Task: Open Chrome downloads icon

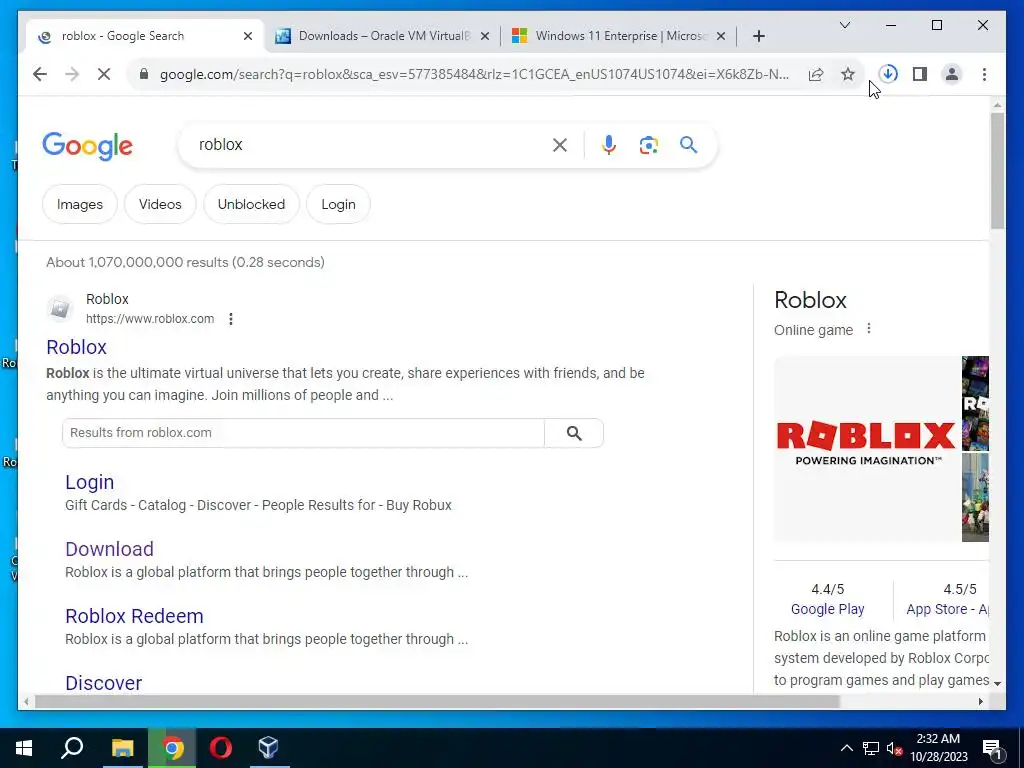Action: pyautogui.click(x=888, y=74)
